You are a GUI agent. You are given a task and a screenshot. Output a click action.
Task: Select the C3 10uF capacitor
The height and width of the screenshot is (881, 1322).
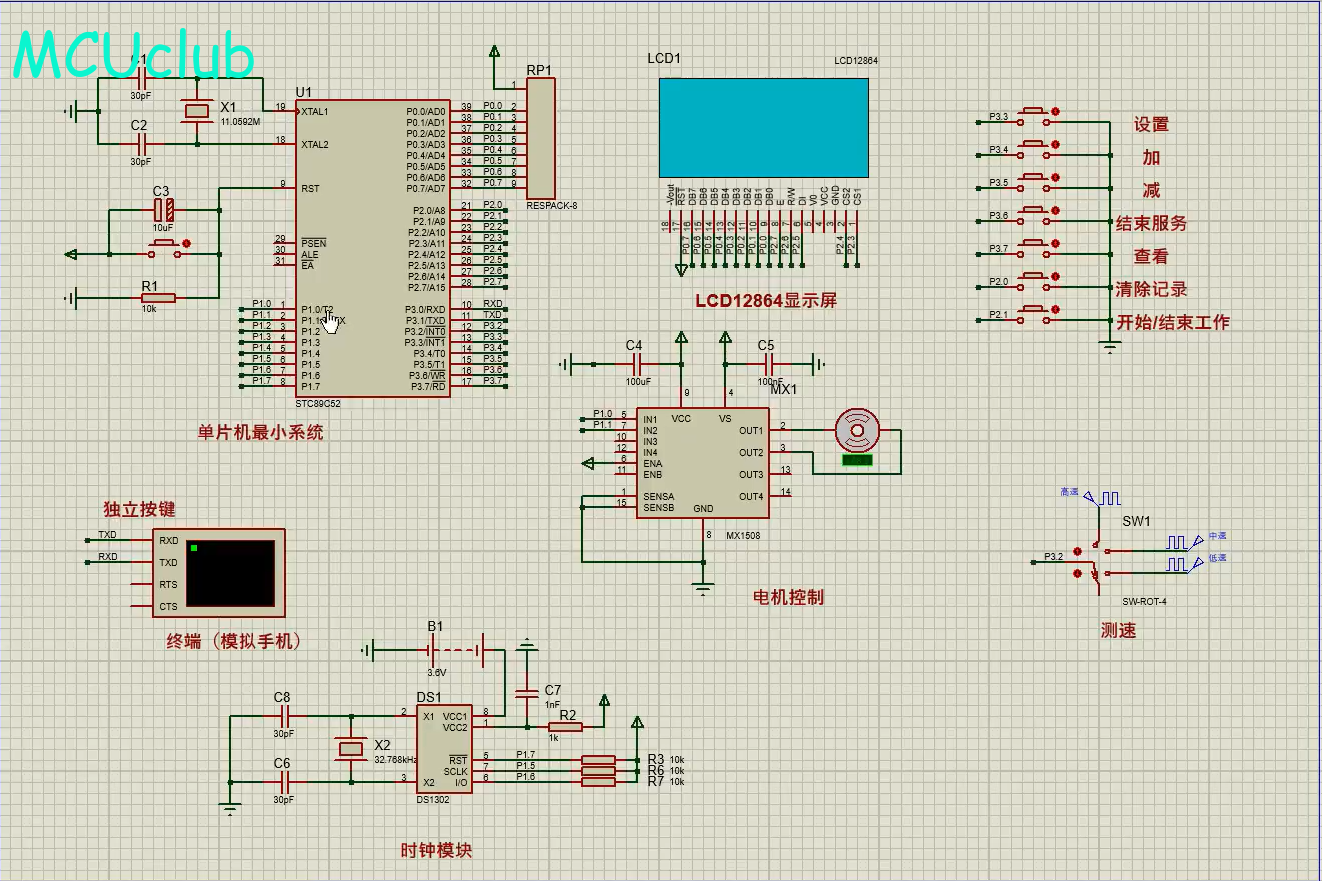pyautogui.click(x=163, y=210)
